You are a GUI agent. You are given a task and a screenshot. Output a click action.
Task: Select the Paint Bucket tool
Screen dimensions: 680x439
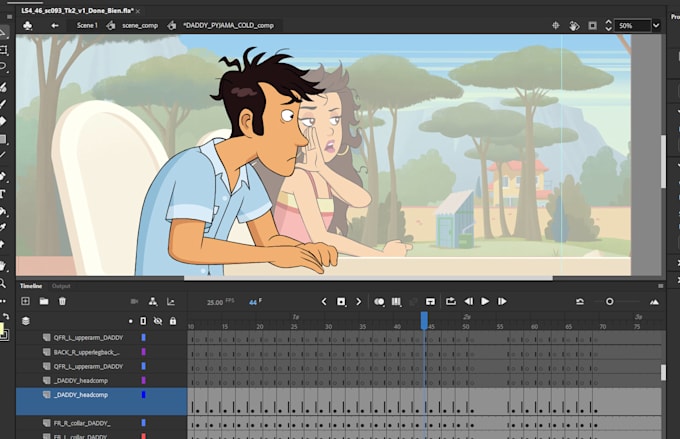tap(3, 211)
